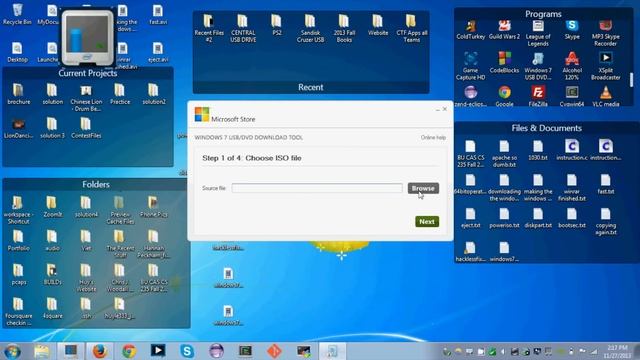640x360 pixels.
Task: Open poweriso.txt file
Action: (504, 218)
